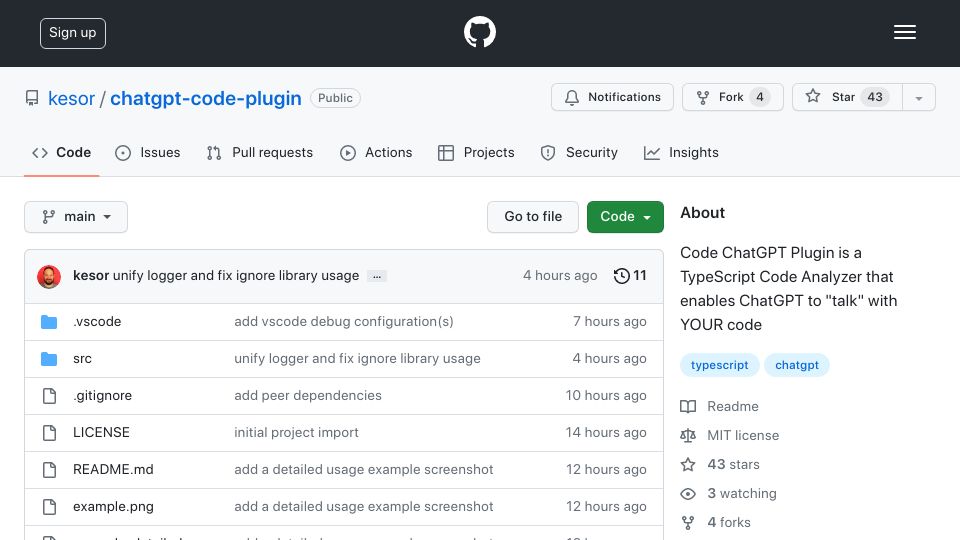This screenshot has height=540, width=960.
Task: Open the Insights tab
Action: (x=681, y=152)
